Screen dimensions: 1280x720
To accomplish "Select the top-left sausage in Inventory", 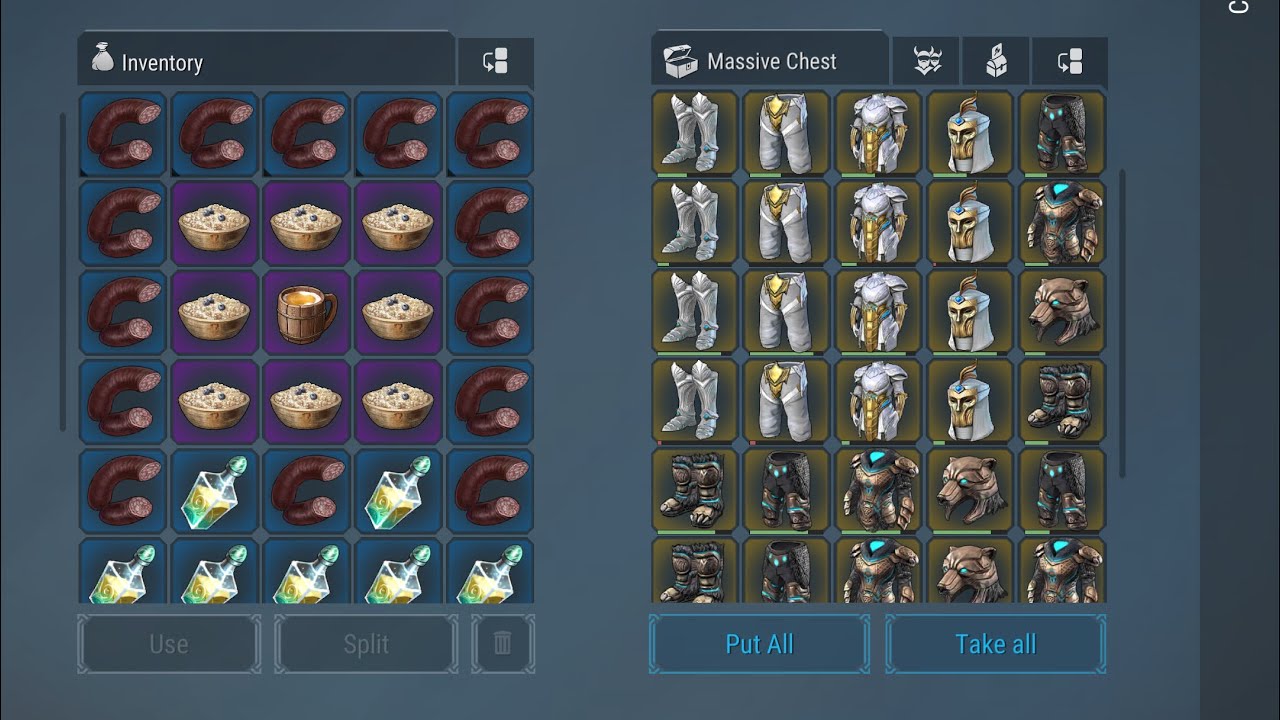I will click(122, 134).
